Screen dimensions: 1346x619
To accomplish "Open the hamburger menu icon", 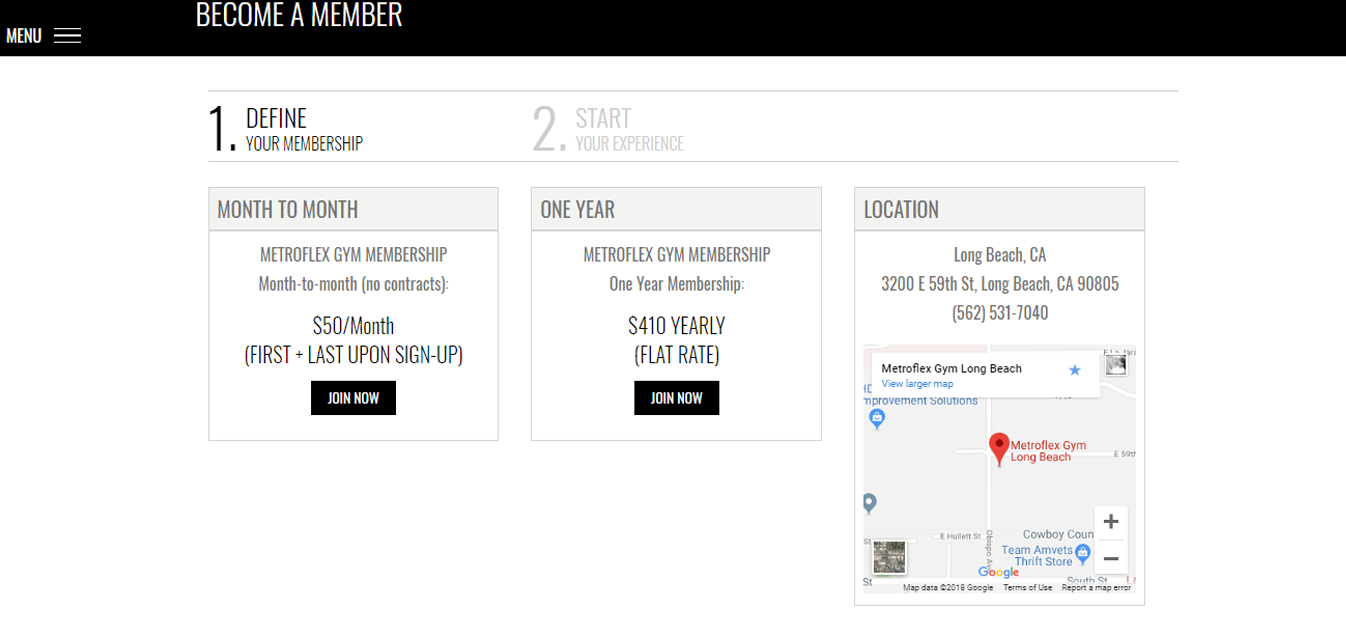I will pyautogui.click(x=67, y=36).
